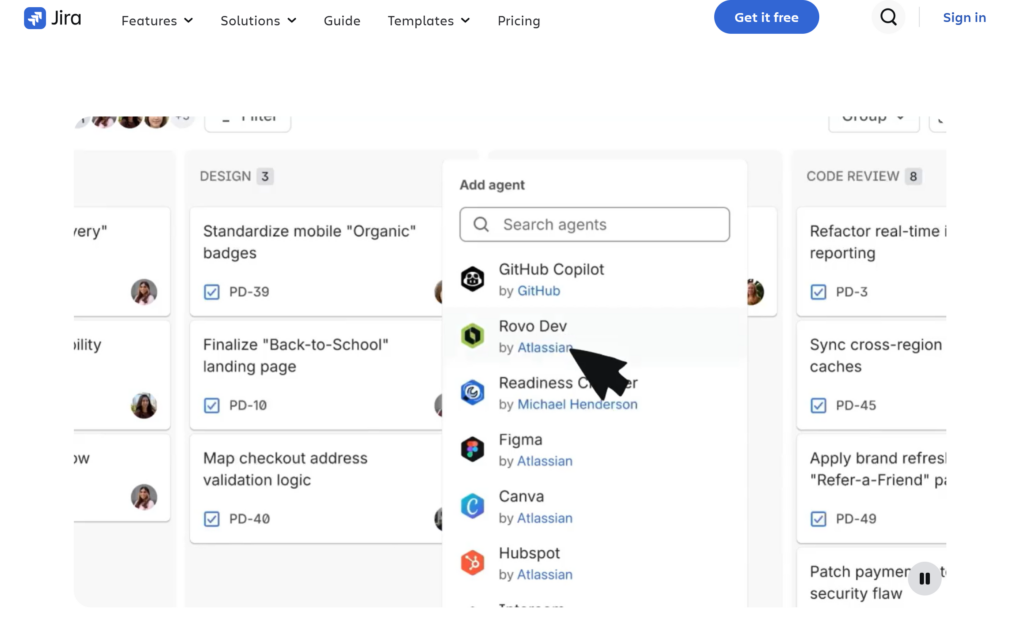Image resolution: width=1024 pixels, height=617 pixels.
Task: Click the Jira logo icon
Action: pos(35,18)
